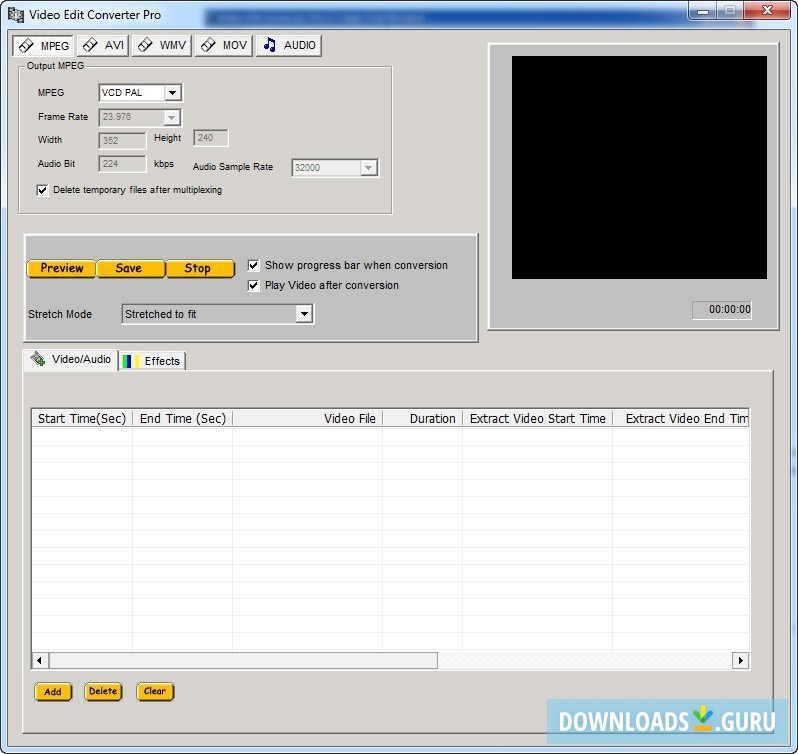Expand the Frame Rate dropdown

(x=172, y=118)
